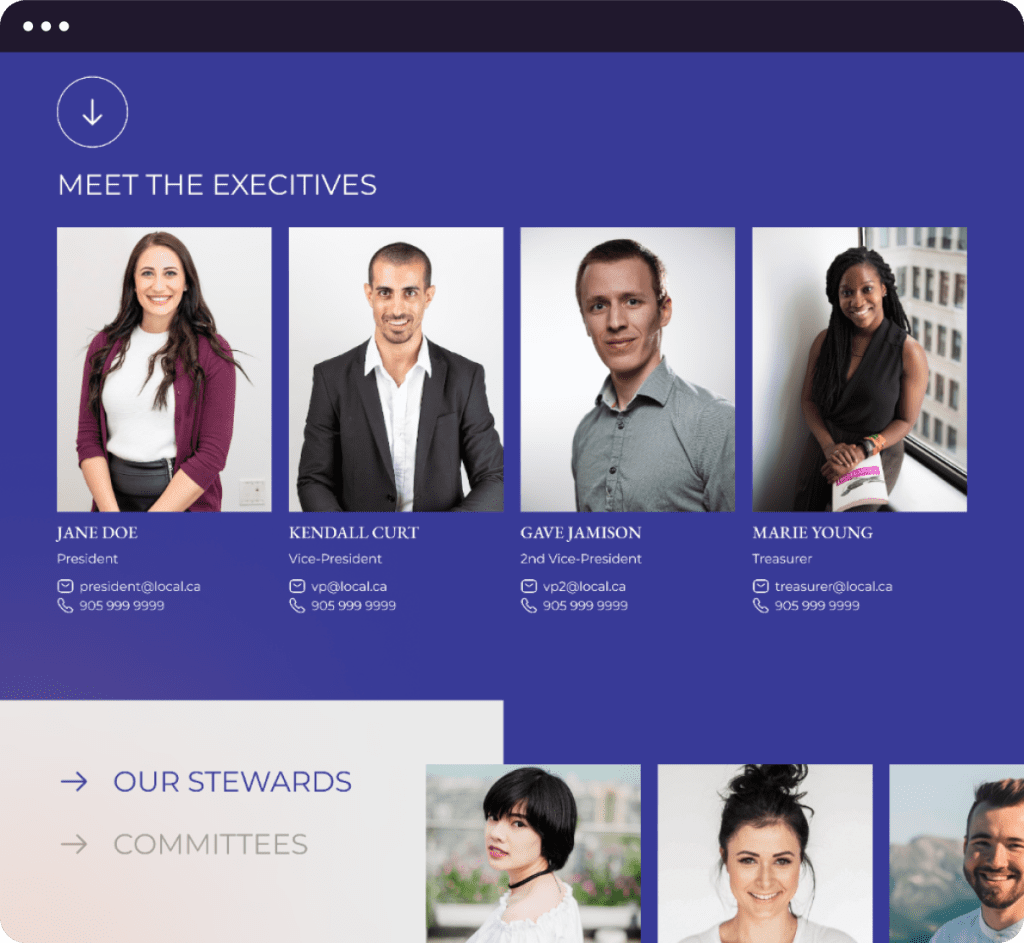Click envelope icon beside president@local.ca

(x=65, y=586)
